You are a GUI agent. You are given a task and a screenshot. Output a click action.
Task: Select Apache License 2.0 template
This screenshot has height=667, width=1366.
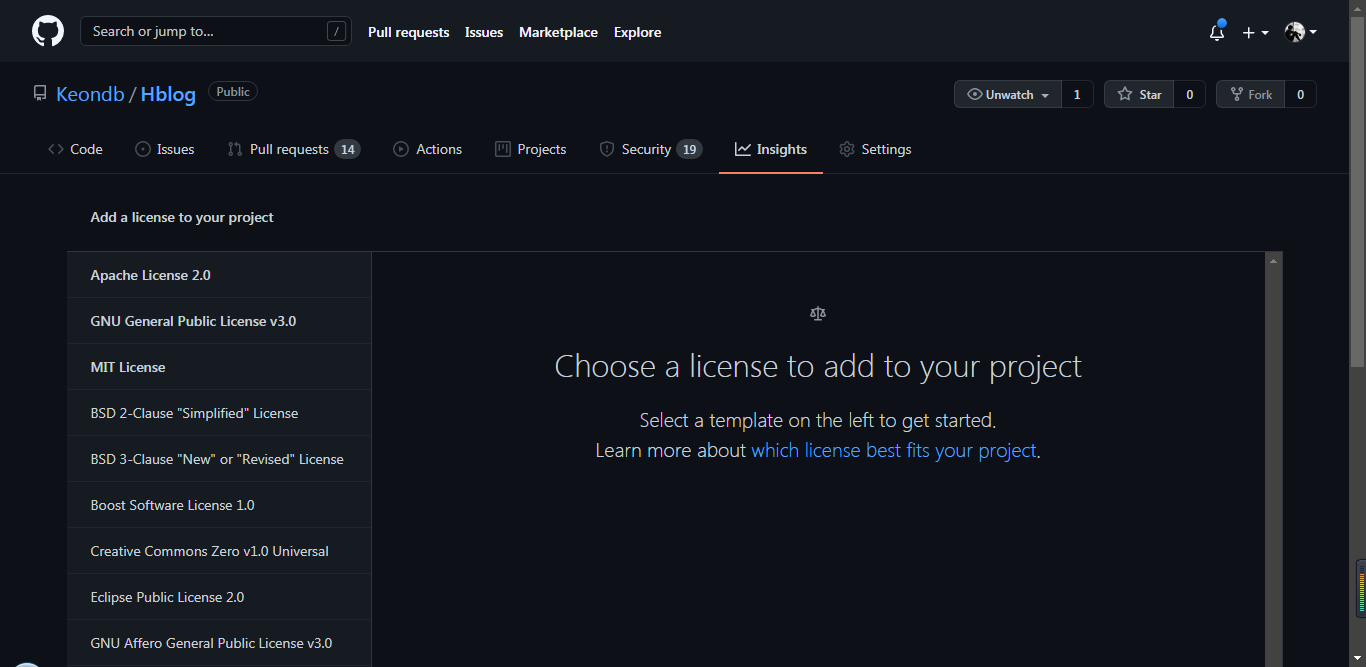pyautogui.click(x=219, y=275)
